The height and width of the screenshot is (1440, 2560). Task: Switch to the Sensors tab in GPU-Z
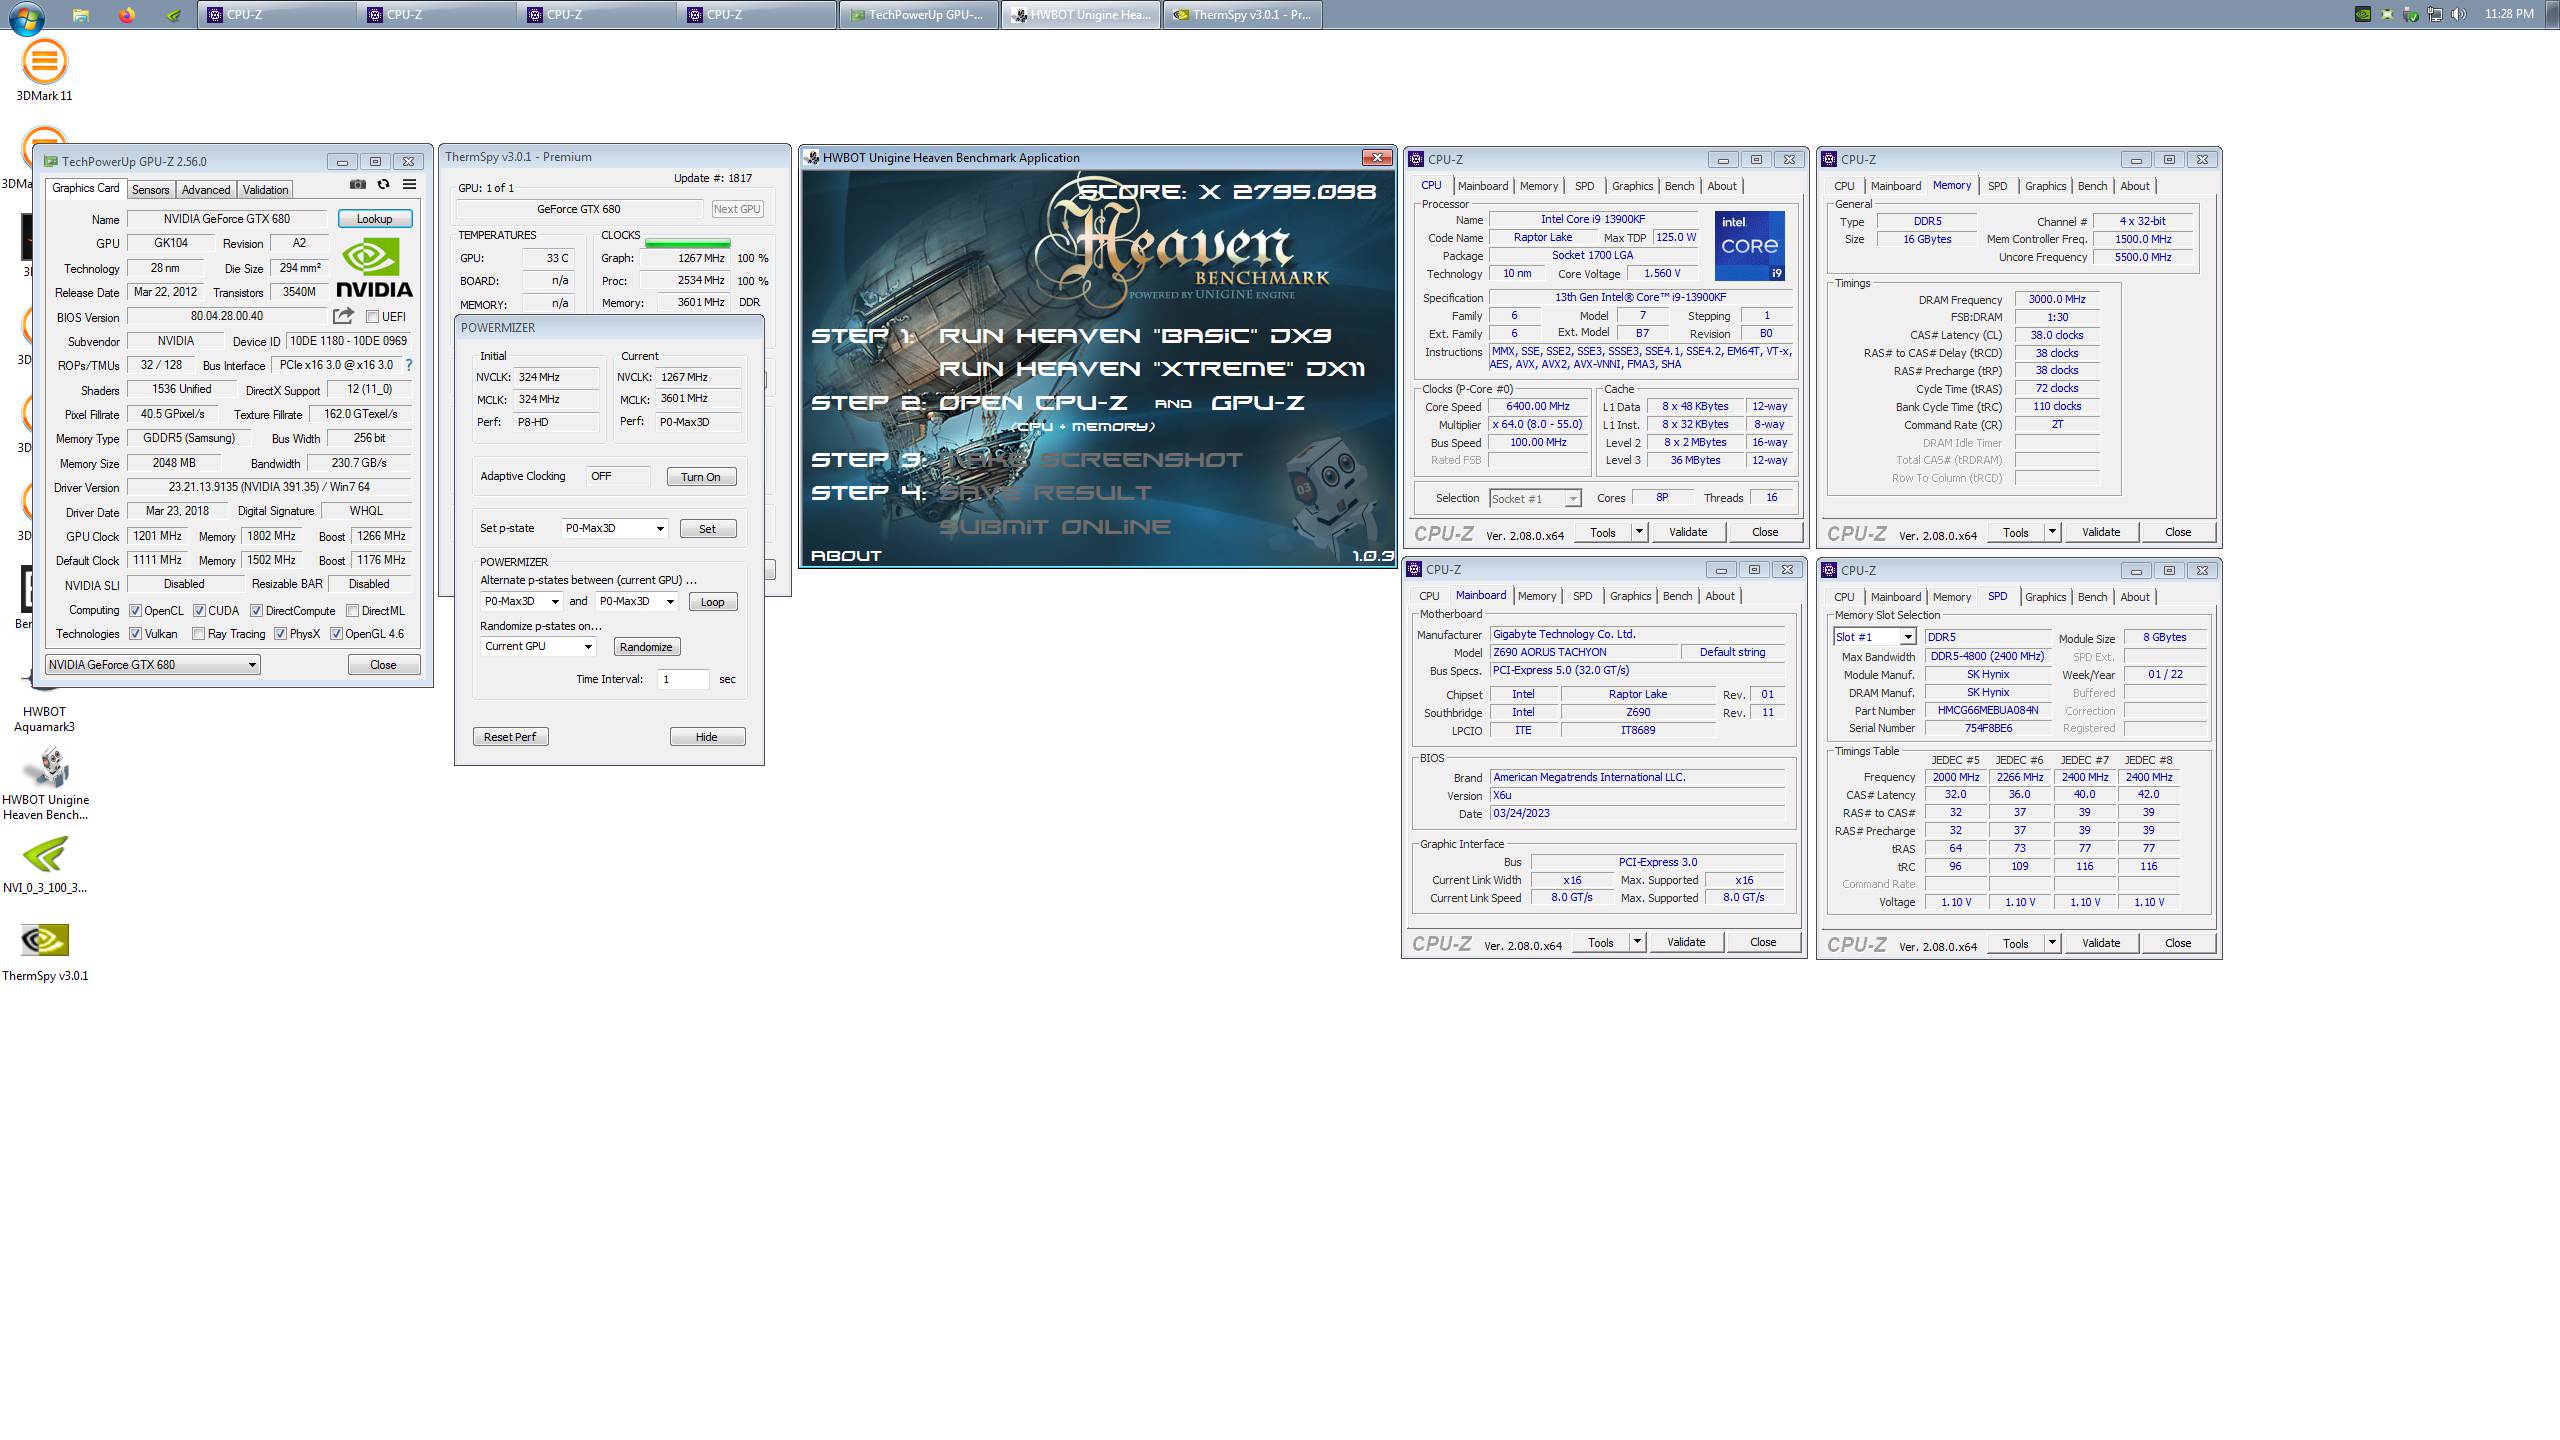(x=150, y=190)
